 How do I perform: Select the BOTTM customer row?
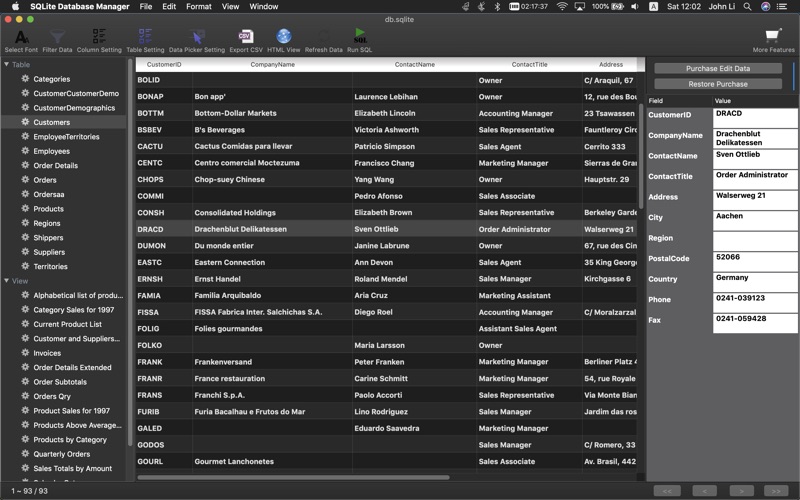click(x=386, y=113)
